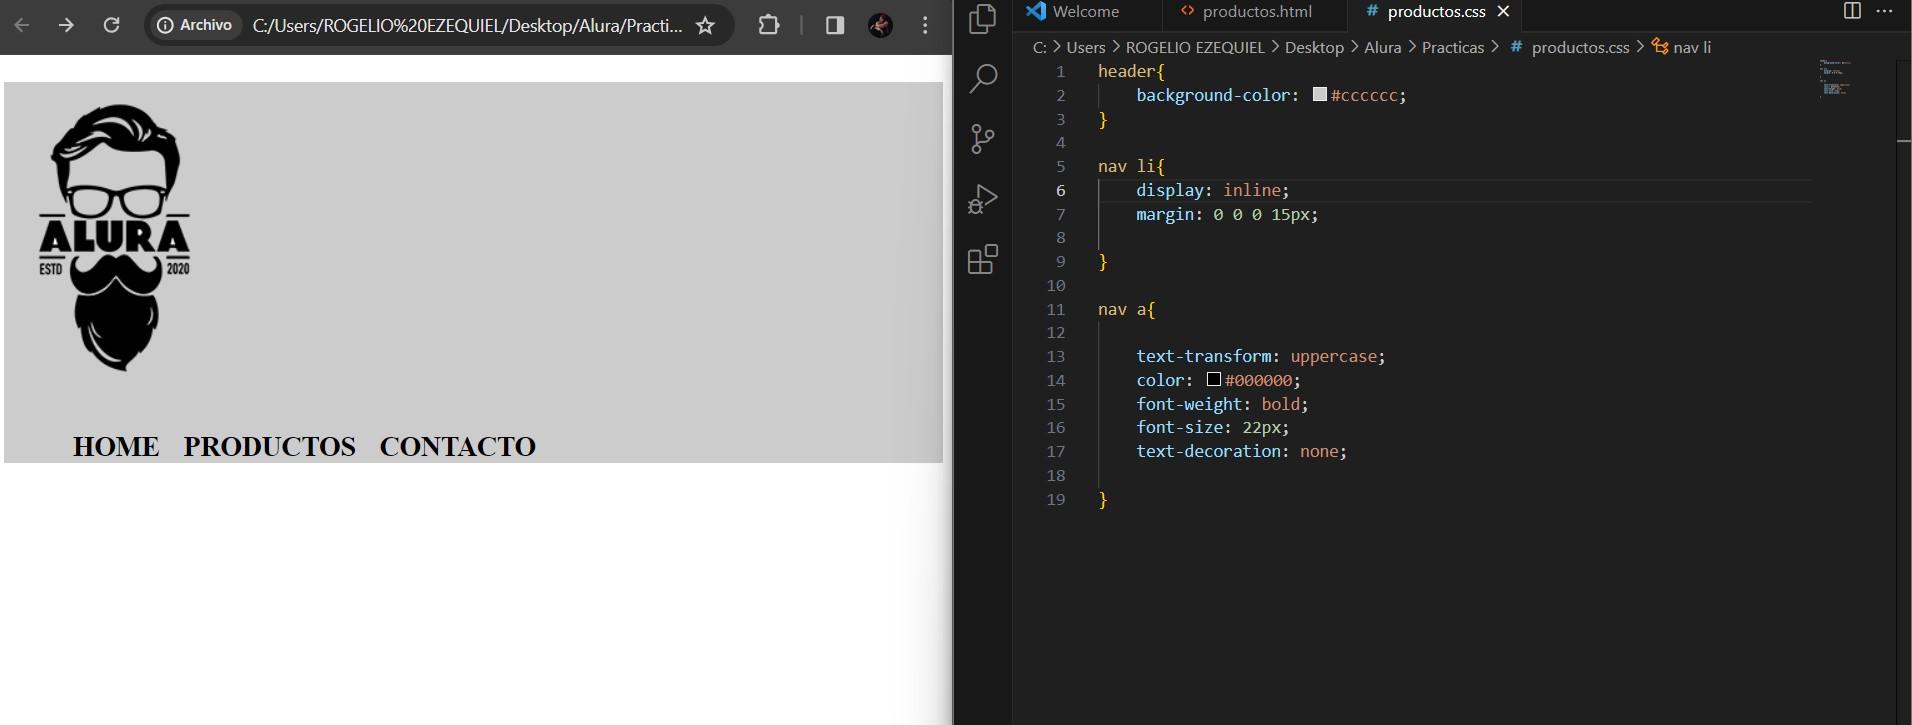Click the code minimap preview
Viewport: 1912px width, 725px height.
[1835, 77]
